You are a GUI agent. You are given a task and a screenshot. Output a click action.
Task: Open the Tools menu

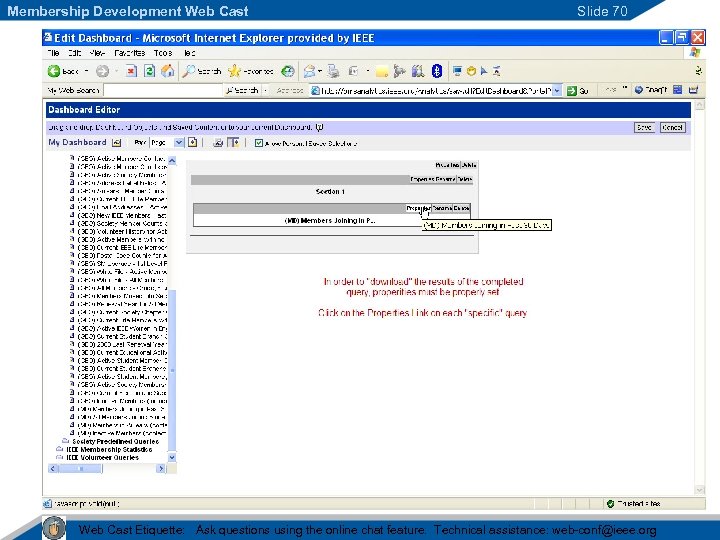tap(163, 53)
